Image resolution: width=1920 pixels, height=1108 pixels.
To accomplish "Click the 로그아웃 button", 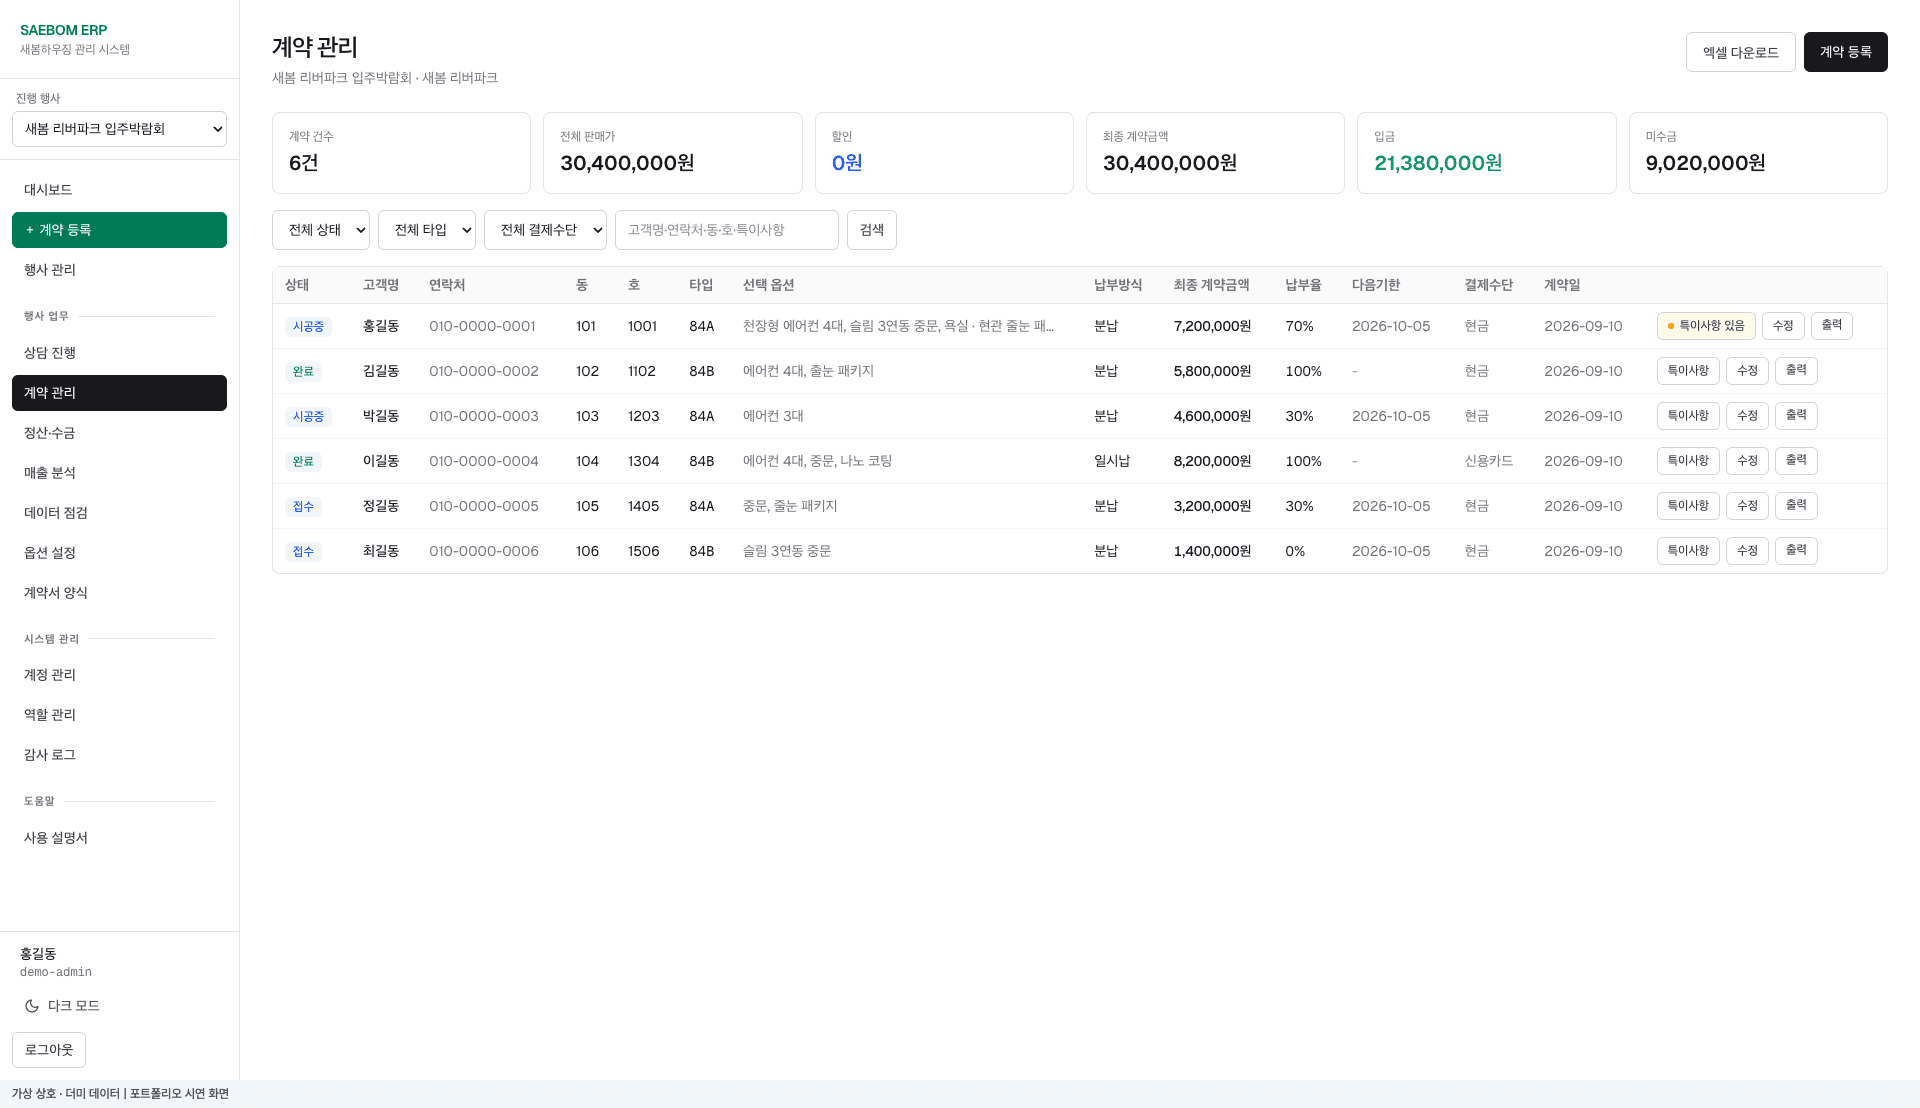I will point(49,1050).
